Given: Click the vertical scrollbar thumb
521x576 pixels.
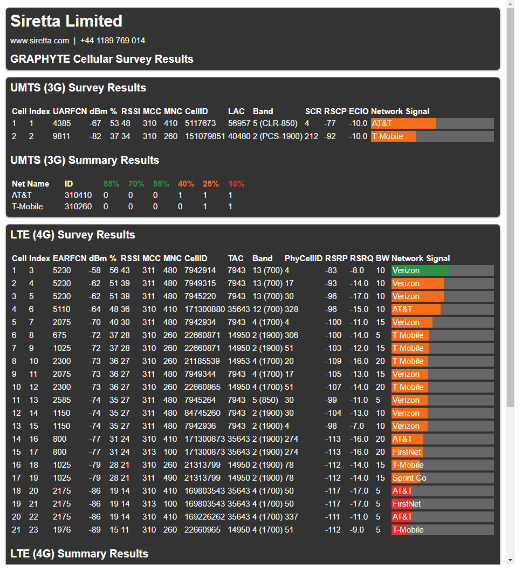Looking at the screenshot, I should coord(510,207).
